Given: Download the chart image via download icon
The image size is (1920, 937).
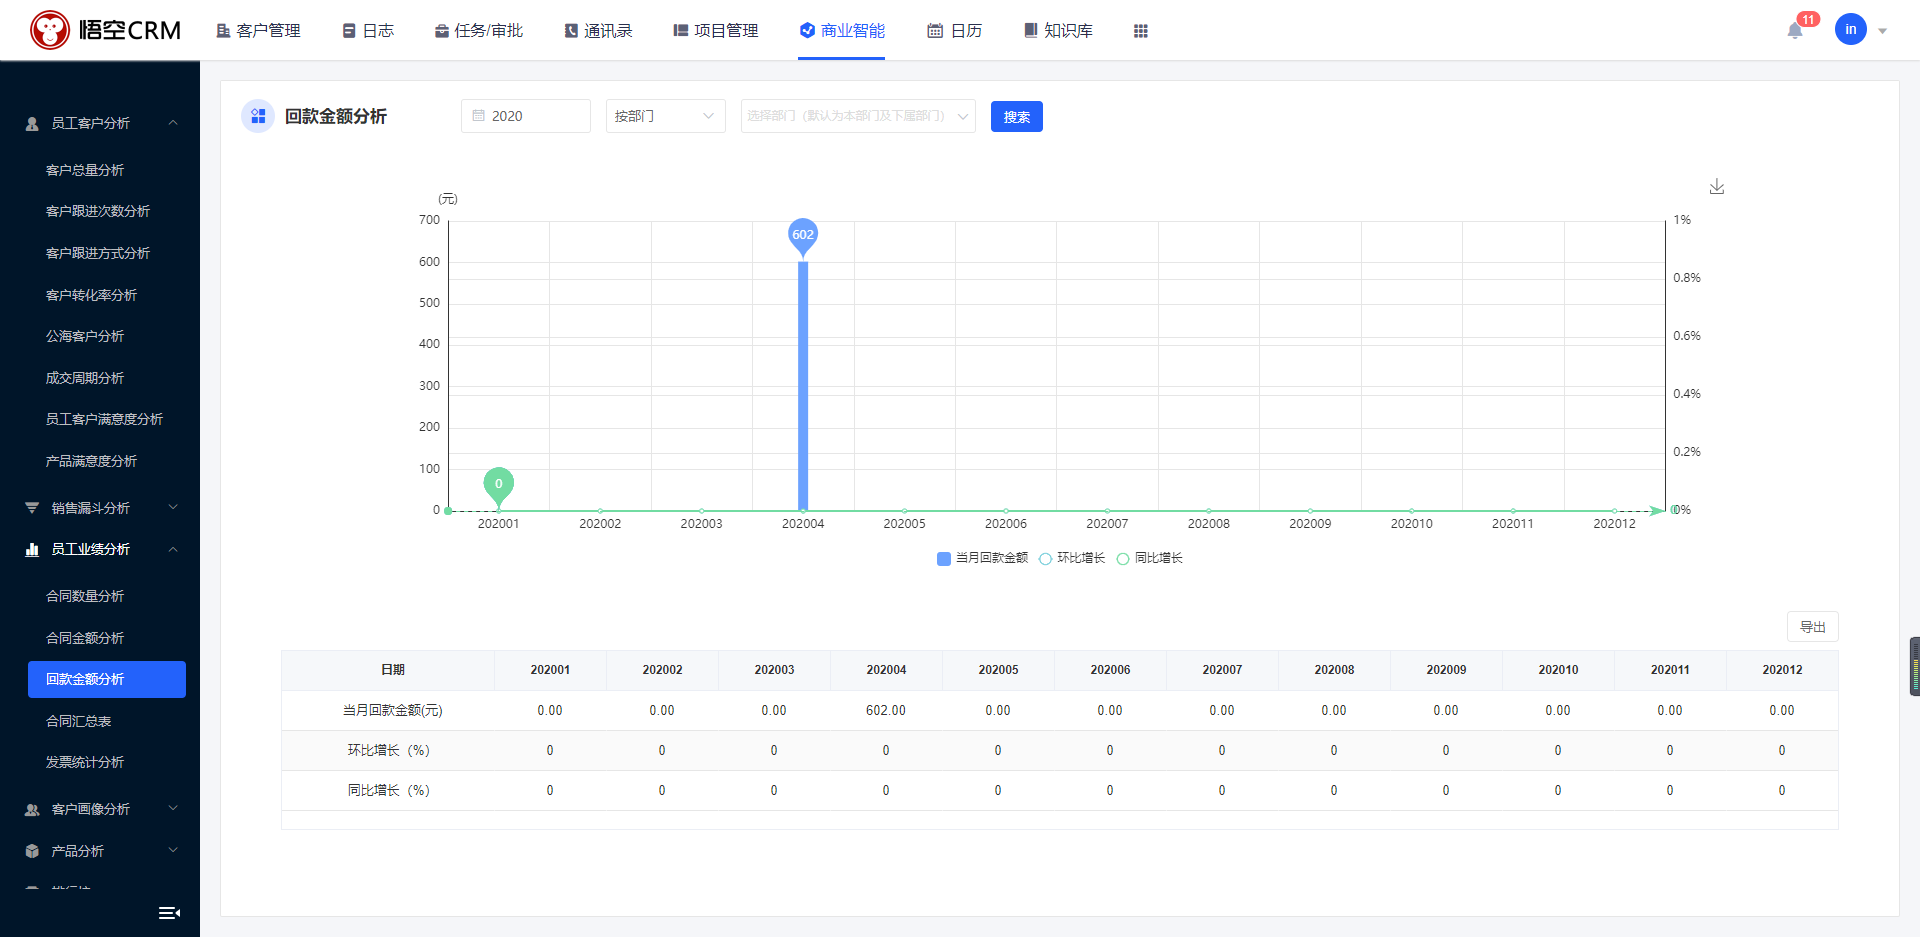Looking at the screenshot, I should [1717, 187].
